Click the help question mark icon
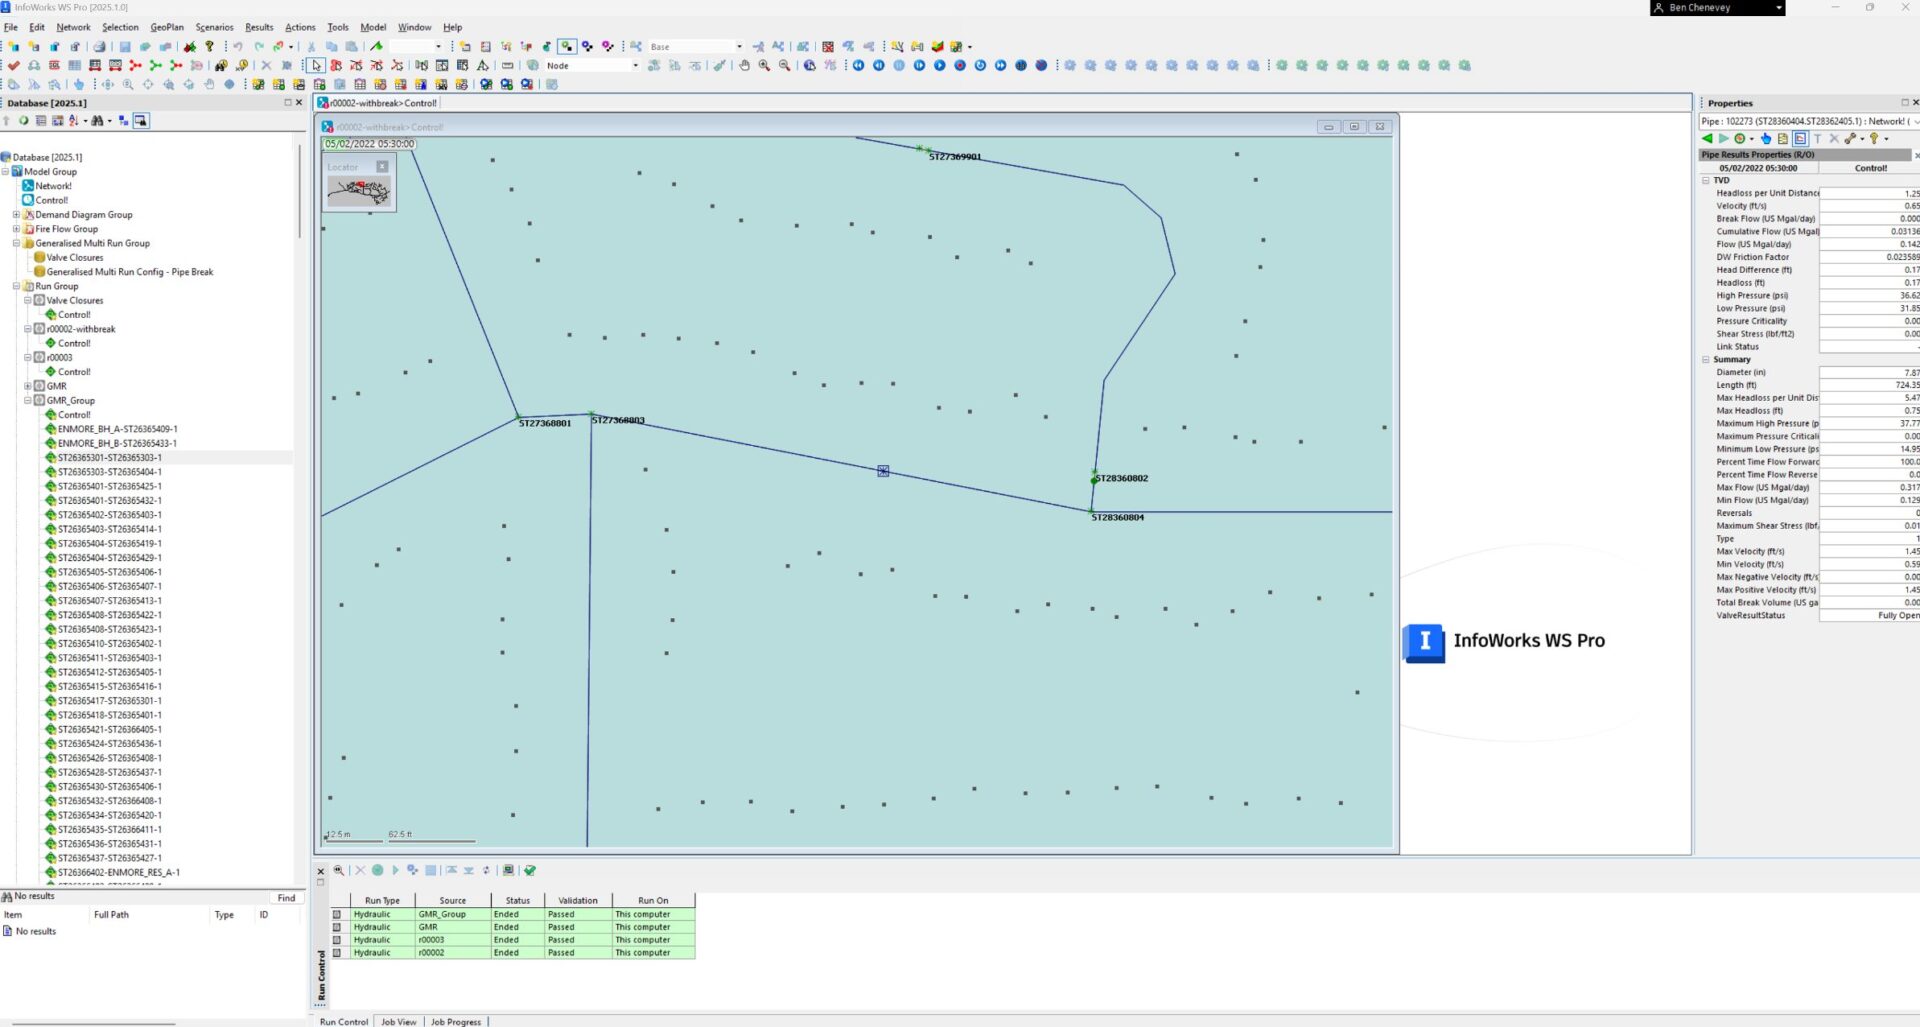The width and height of the screenshot is (1920, 1027). click(x=209, y=47)
